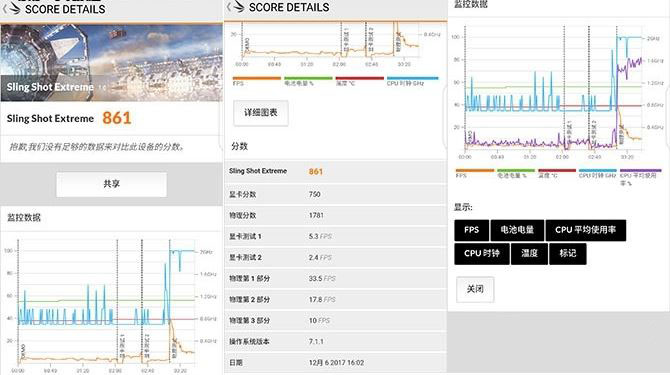Tap the 关闭 close button
This screenshot has width=670, height=375.
tap(475, 289)
